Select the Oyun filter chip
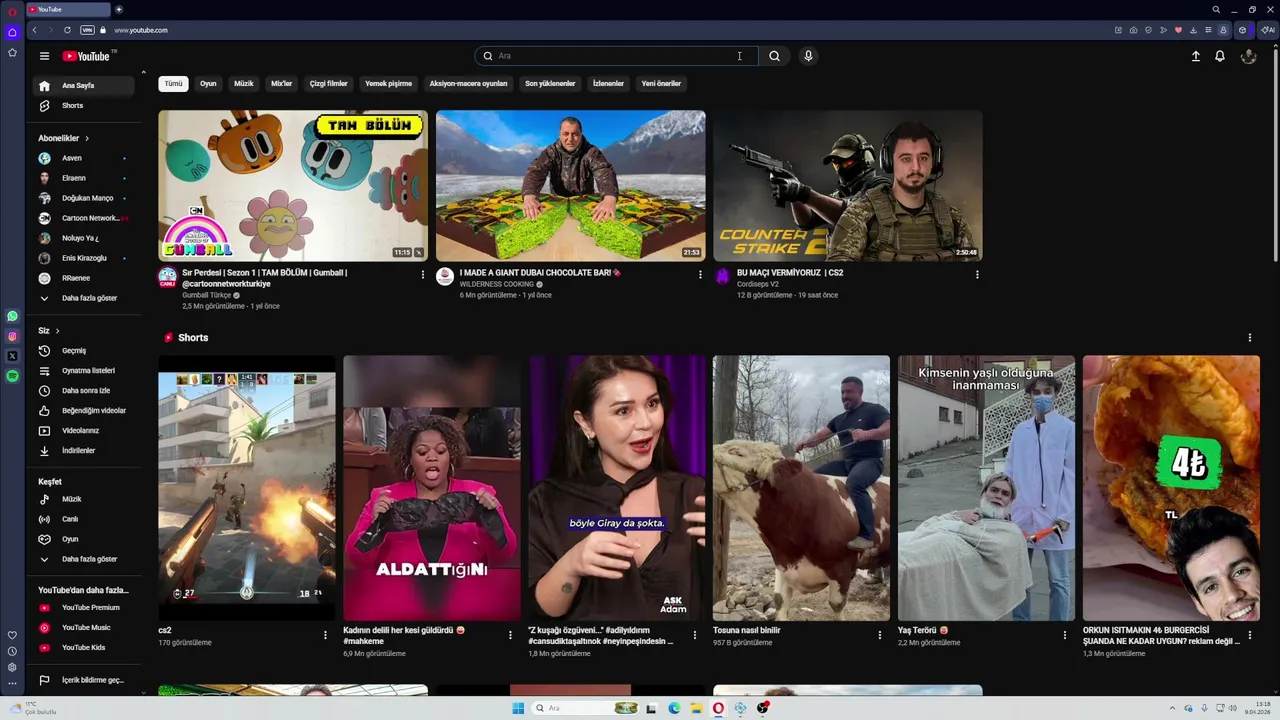 click(x=208, y=84)
